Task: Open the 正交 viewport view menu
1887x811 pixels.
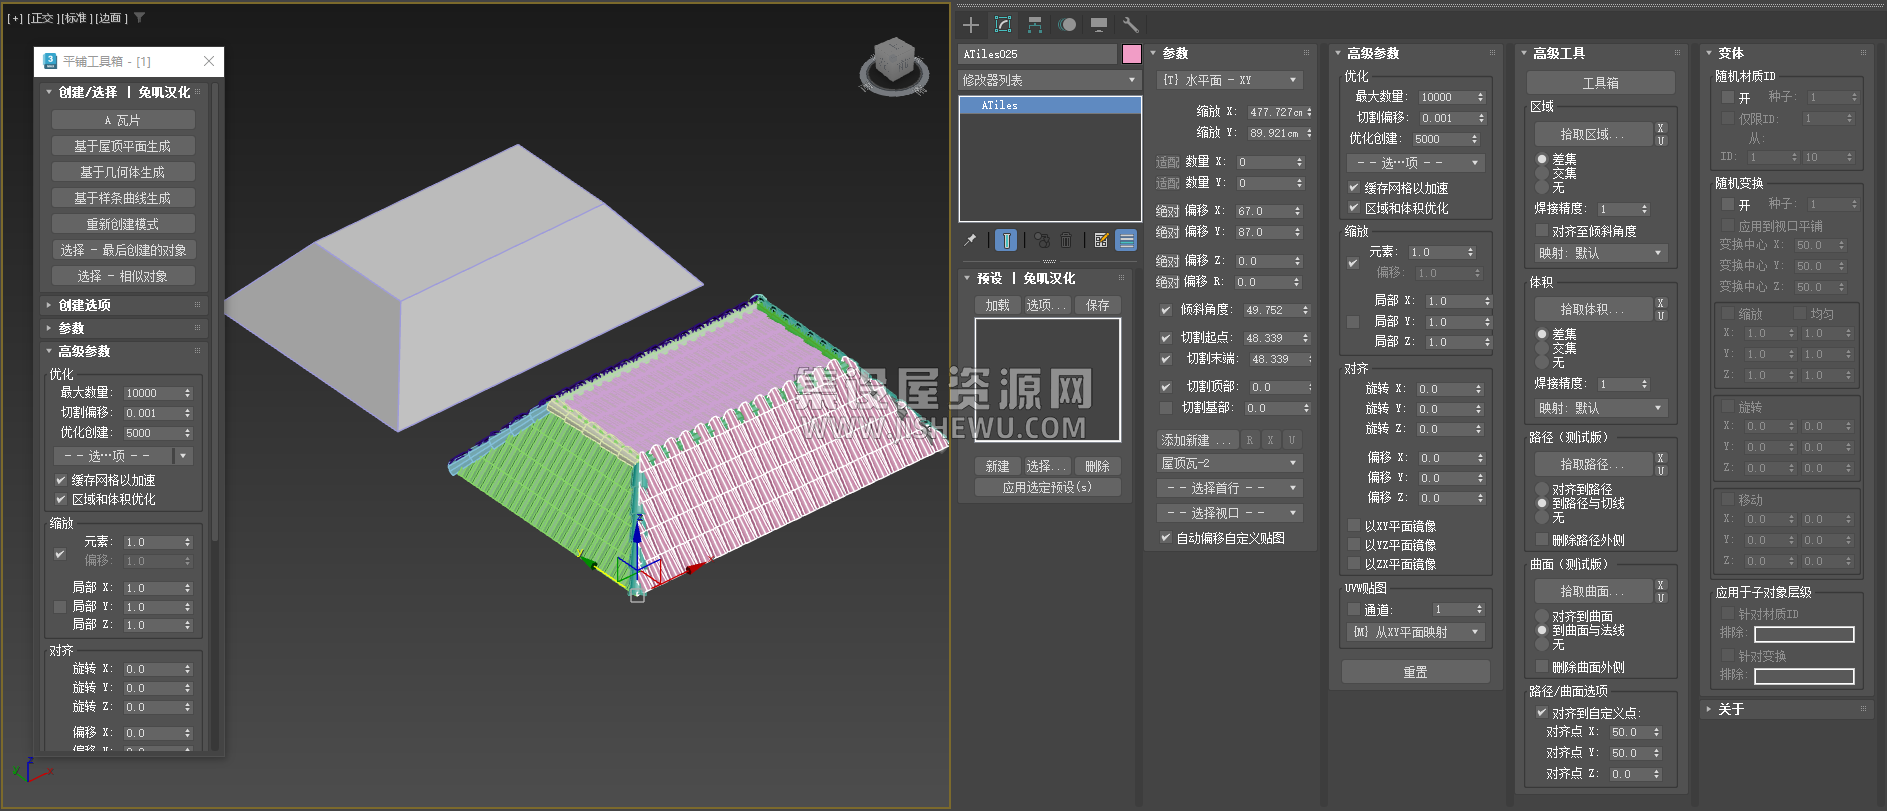Action: point(42,18)
